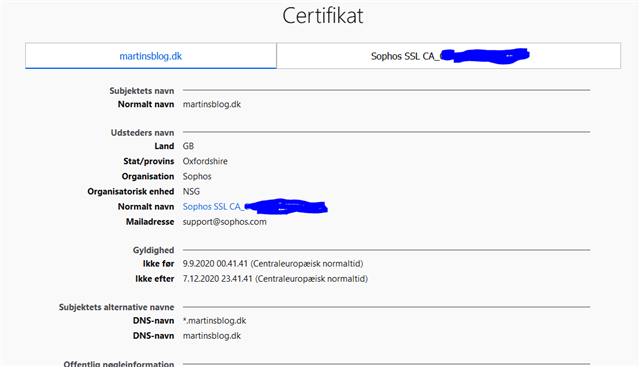This screenshot has width=640, height=367.
Task: Select the Certifikat page heading
Action: tap(322, 16)
